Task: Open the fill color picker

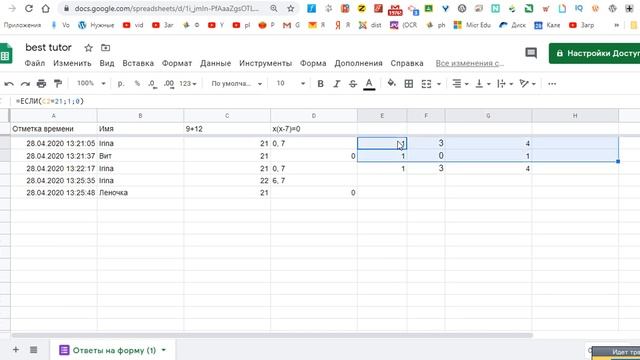Action: pos(391,83)
